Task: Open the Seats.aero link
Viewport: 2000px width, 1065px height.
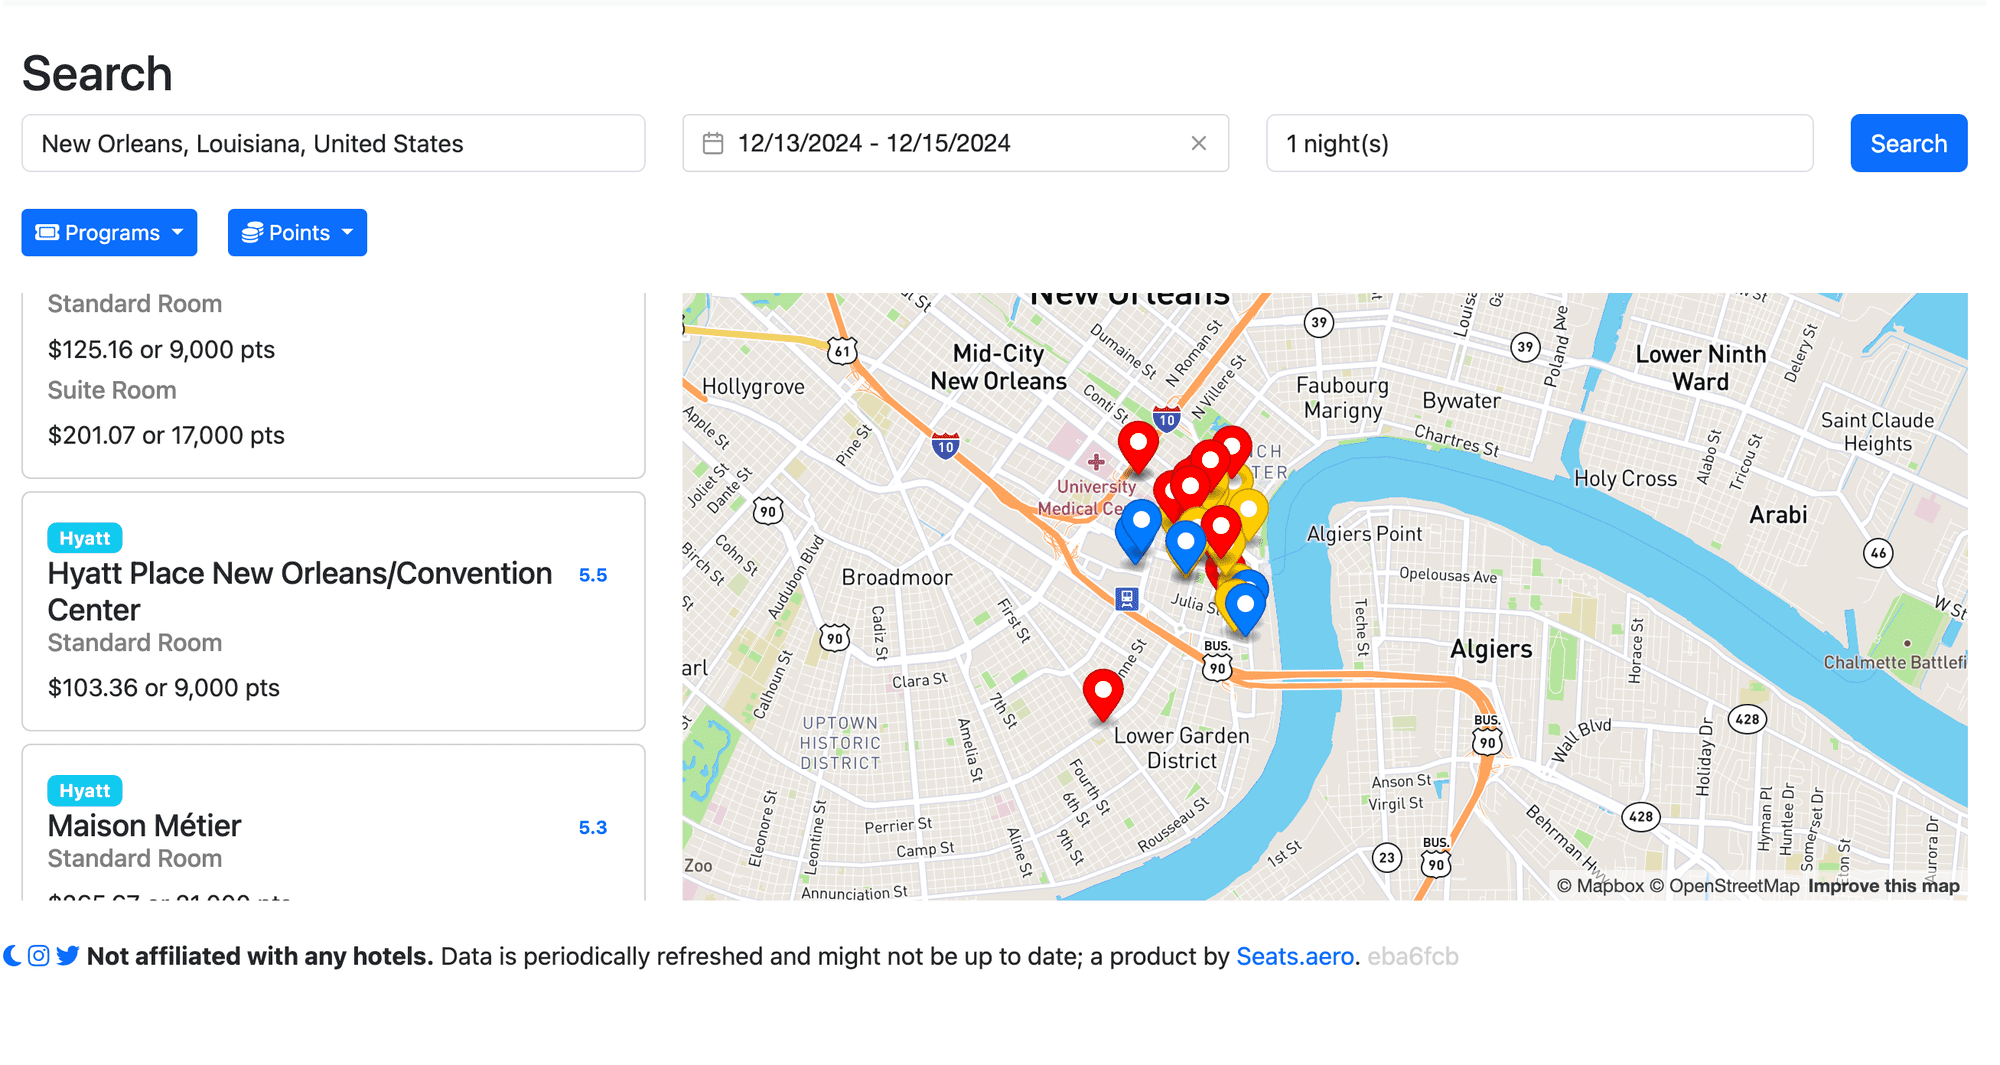Action: click(1295, 956)
